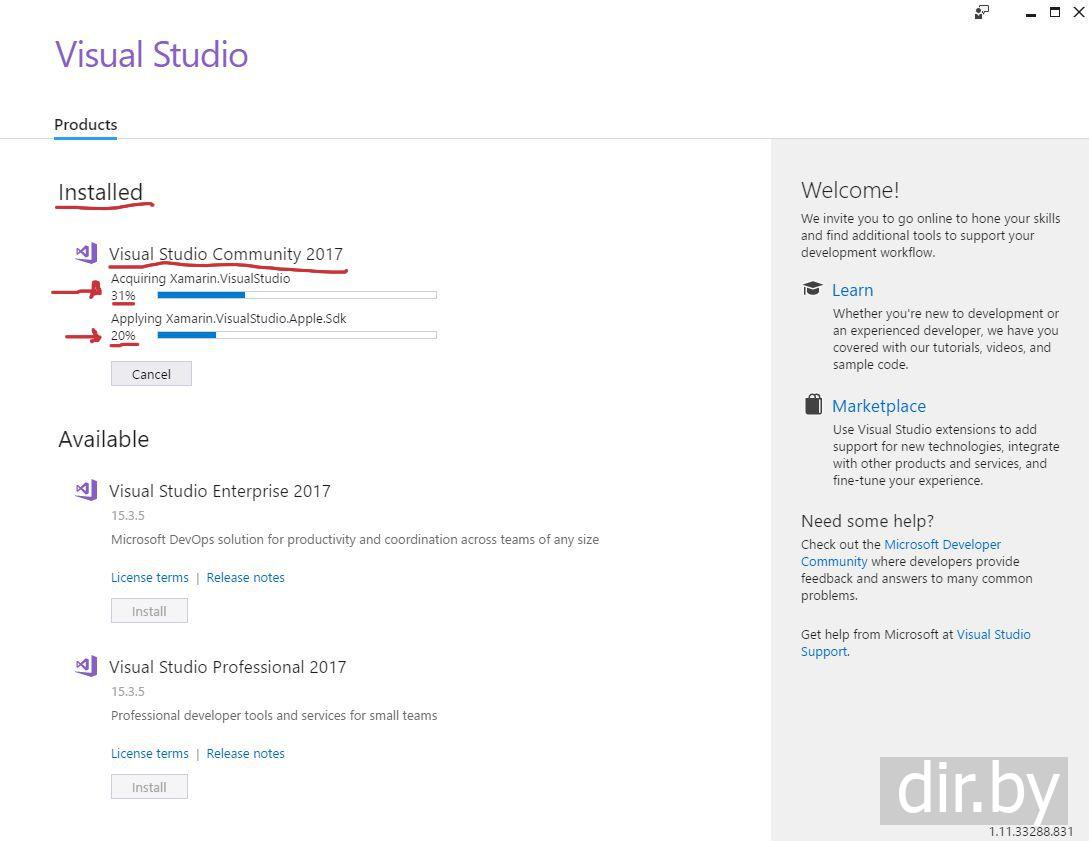Click the Visual Studio Community 2017 logo icon
This screenshot has height=841, width=1089.
coord(86,254)
